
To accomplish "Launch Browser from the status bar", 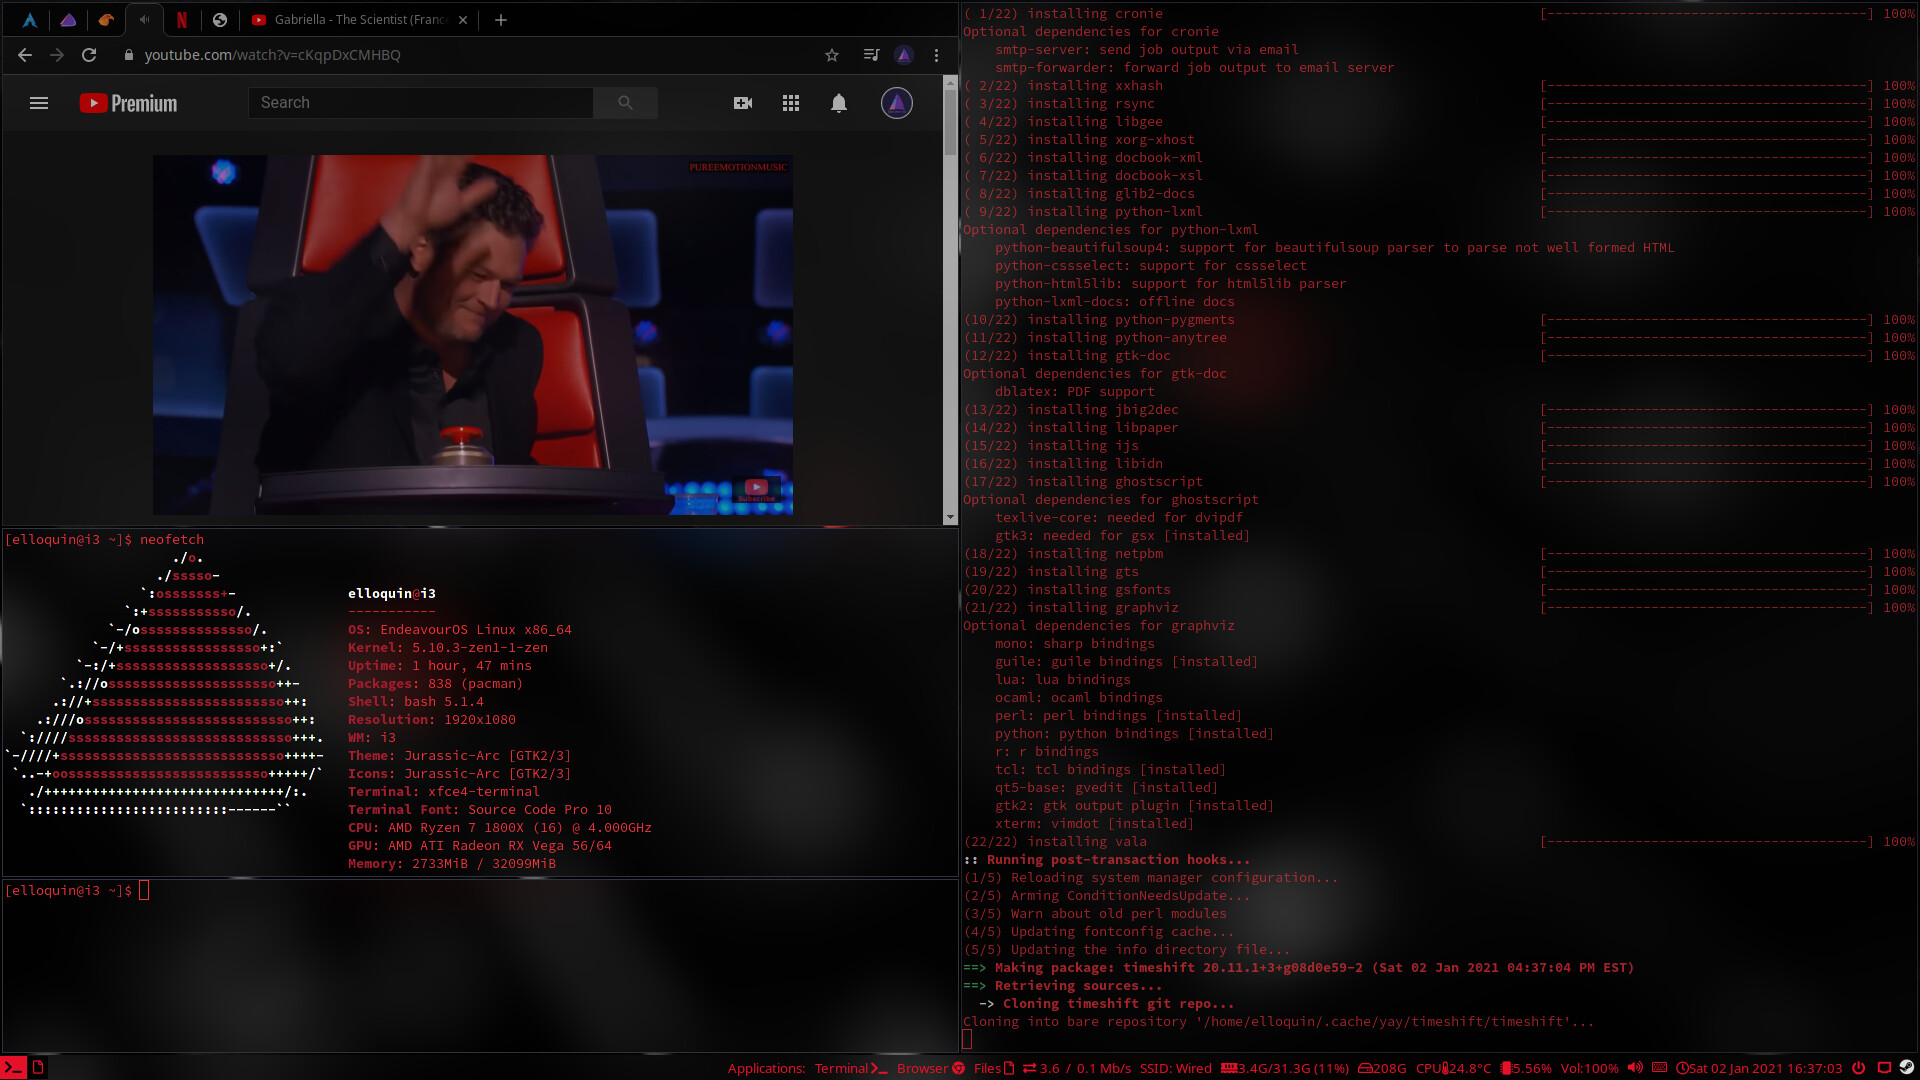I will [x=931, y=1068].
